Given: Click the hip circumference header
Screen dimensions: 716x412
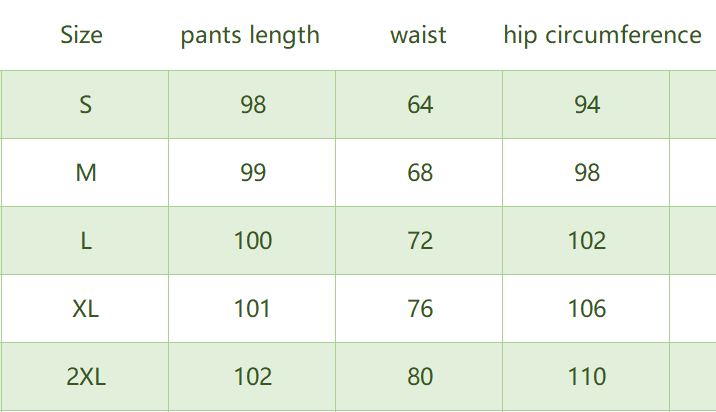Looking at the screenshot, I should (602, 36).
